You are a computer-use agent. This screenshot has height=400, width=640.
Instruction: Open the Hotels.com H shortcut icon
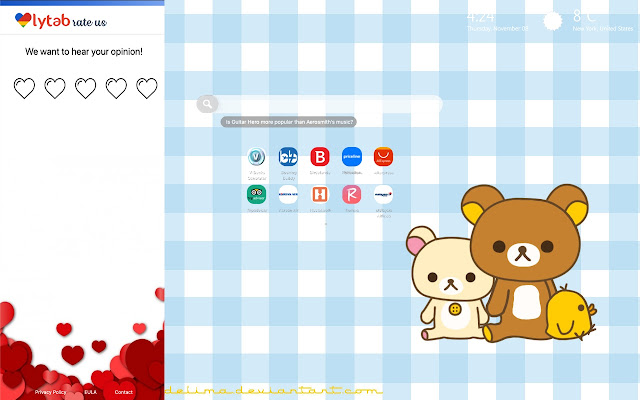(320, 194)
